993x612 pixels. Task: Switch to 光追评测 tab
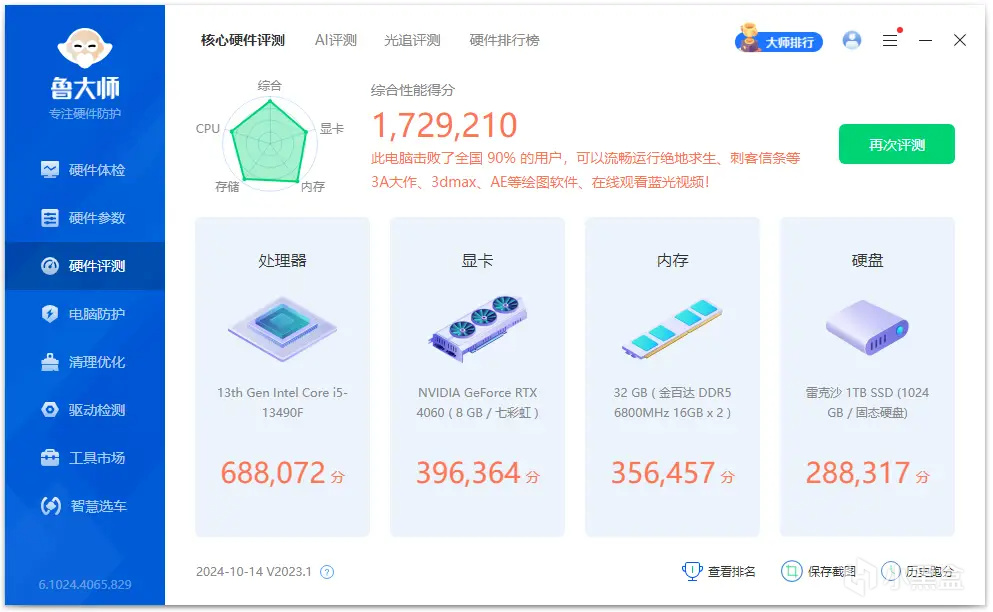tap(412, 41)
